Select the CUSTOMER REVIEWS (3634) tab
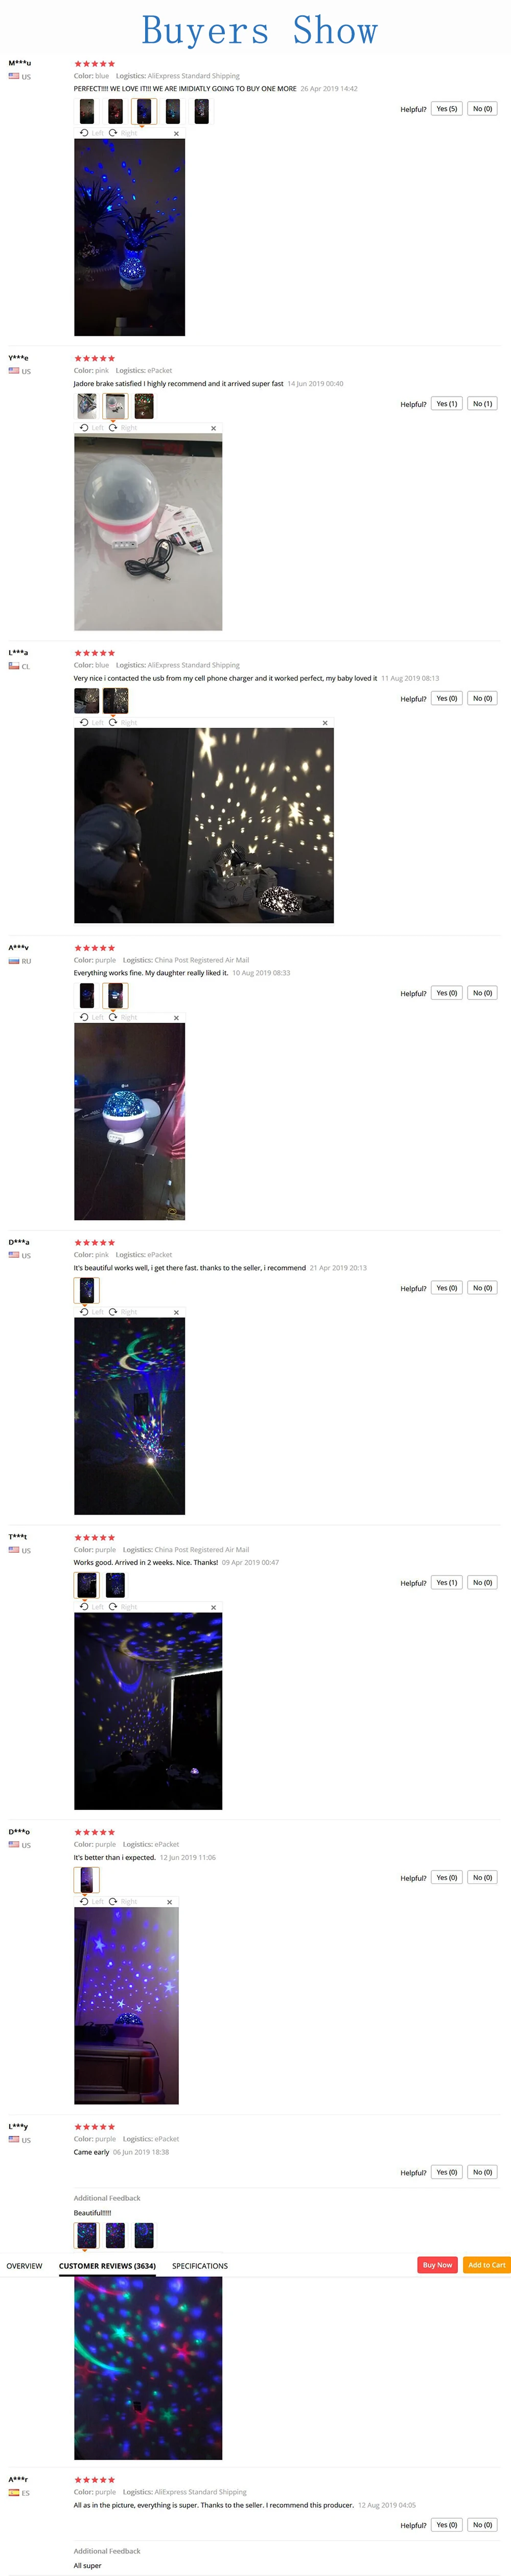 [107, 2266]
